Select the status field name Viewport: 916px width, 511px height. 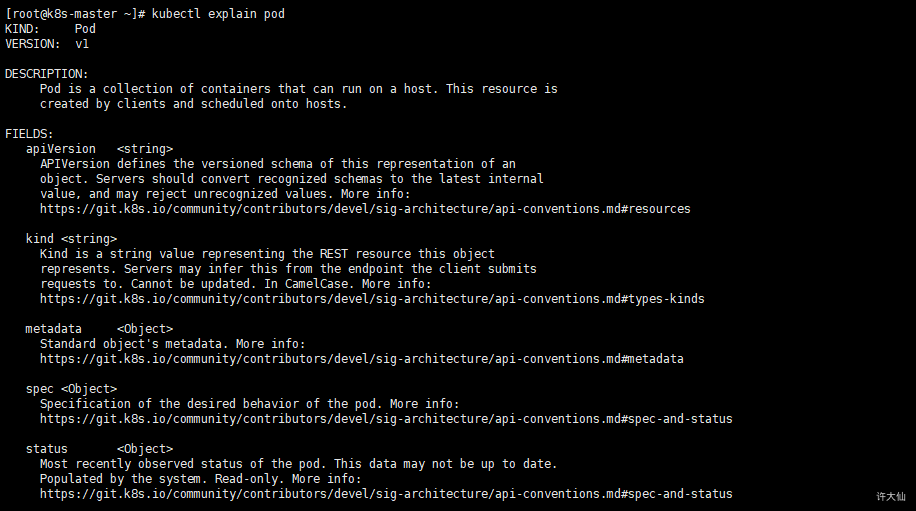47,449
